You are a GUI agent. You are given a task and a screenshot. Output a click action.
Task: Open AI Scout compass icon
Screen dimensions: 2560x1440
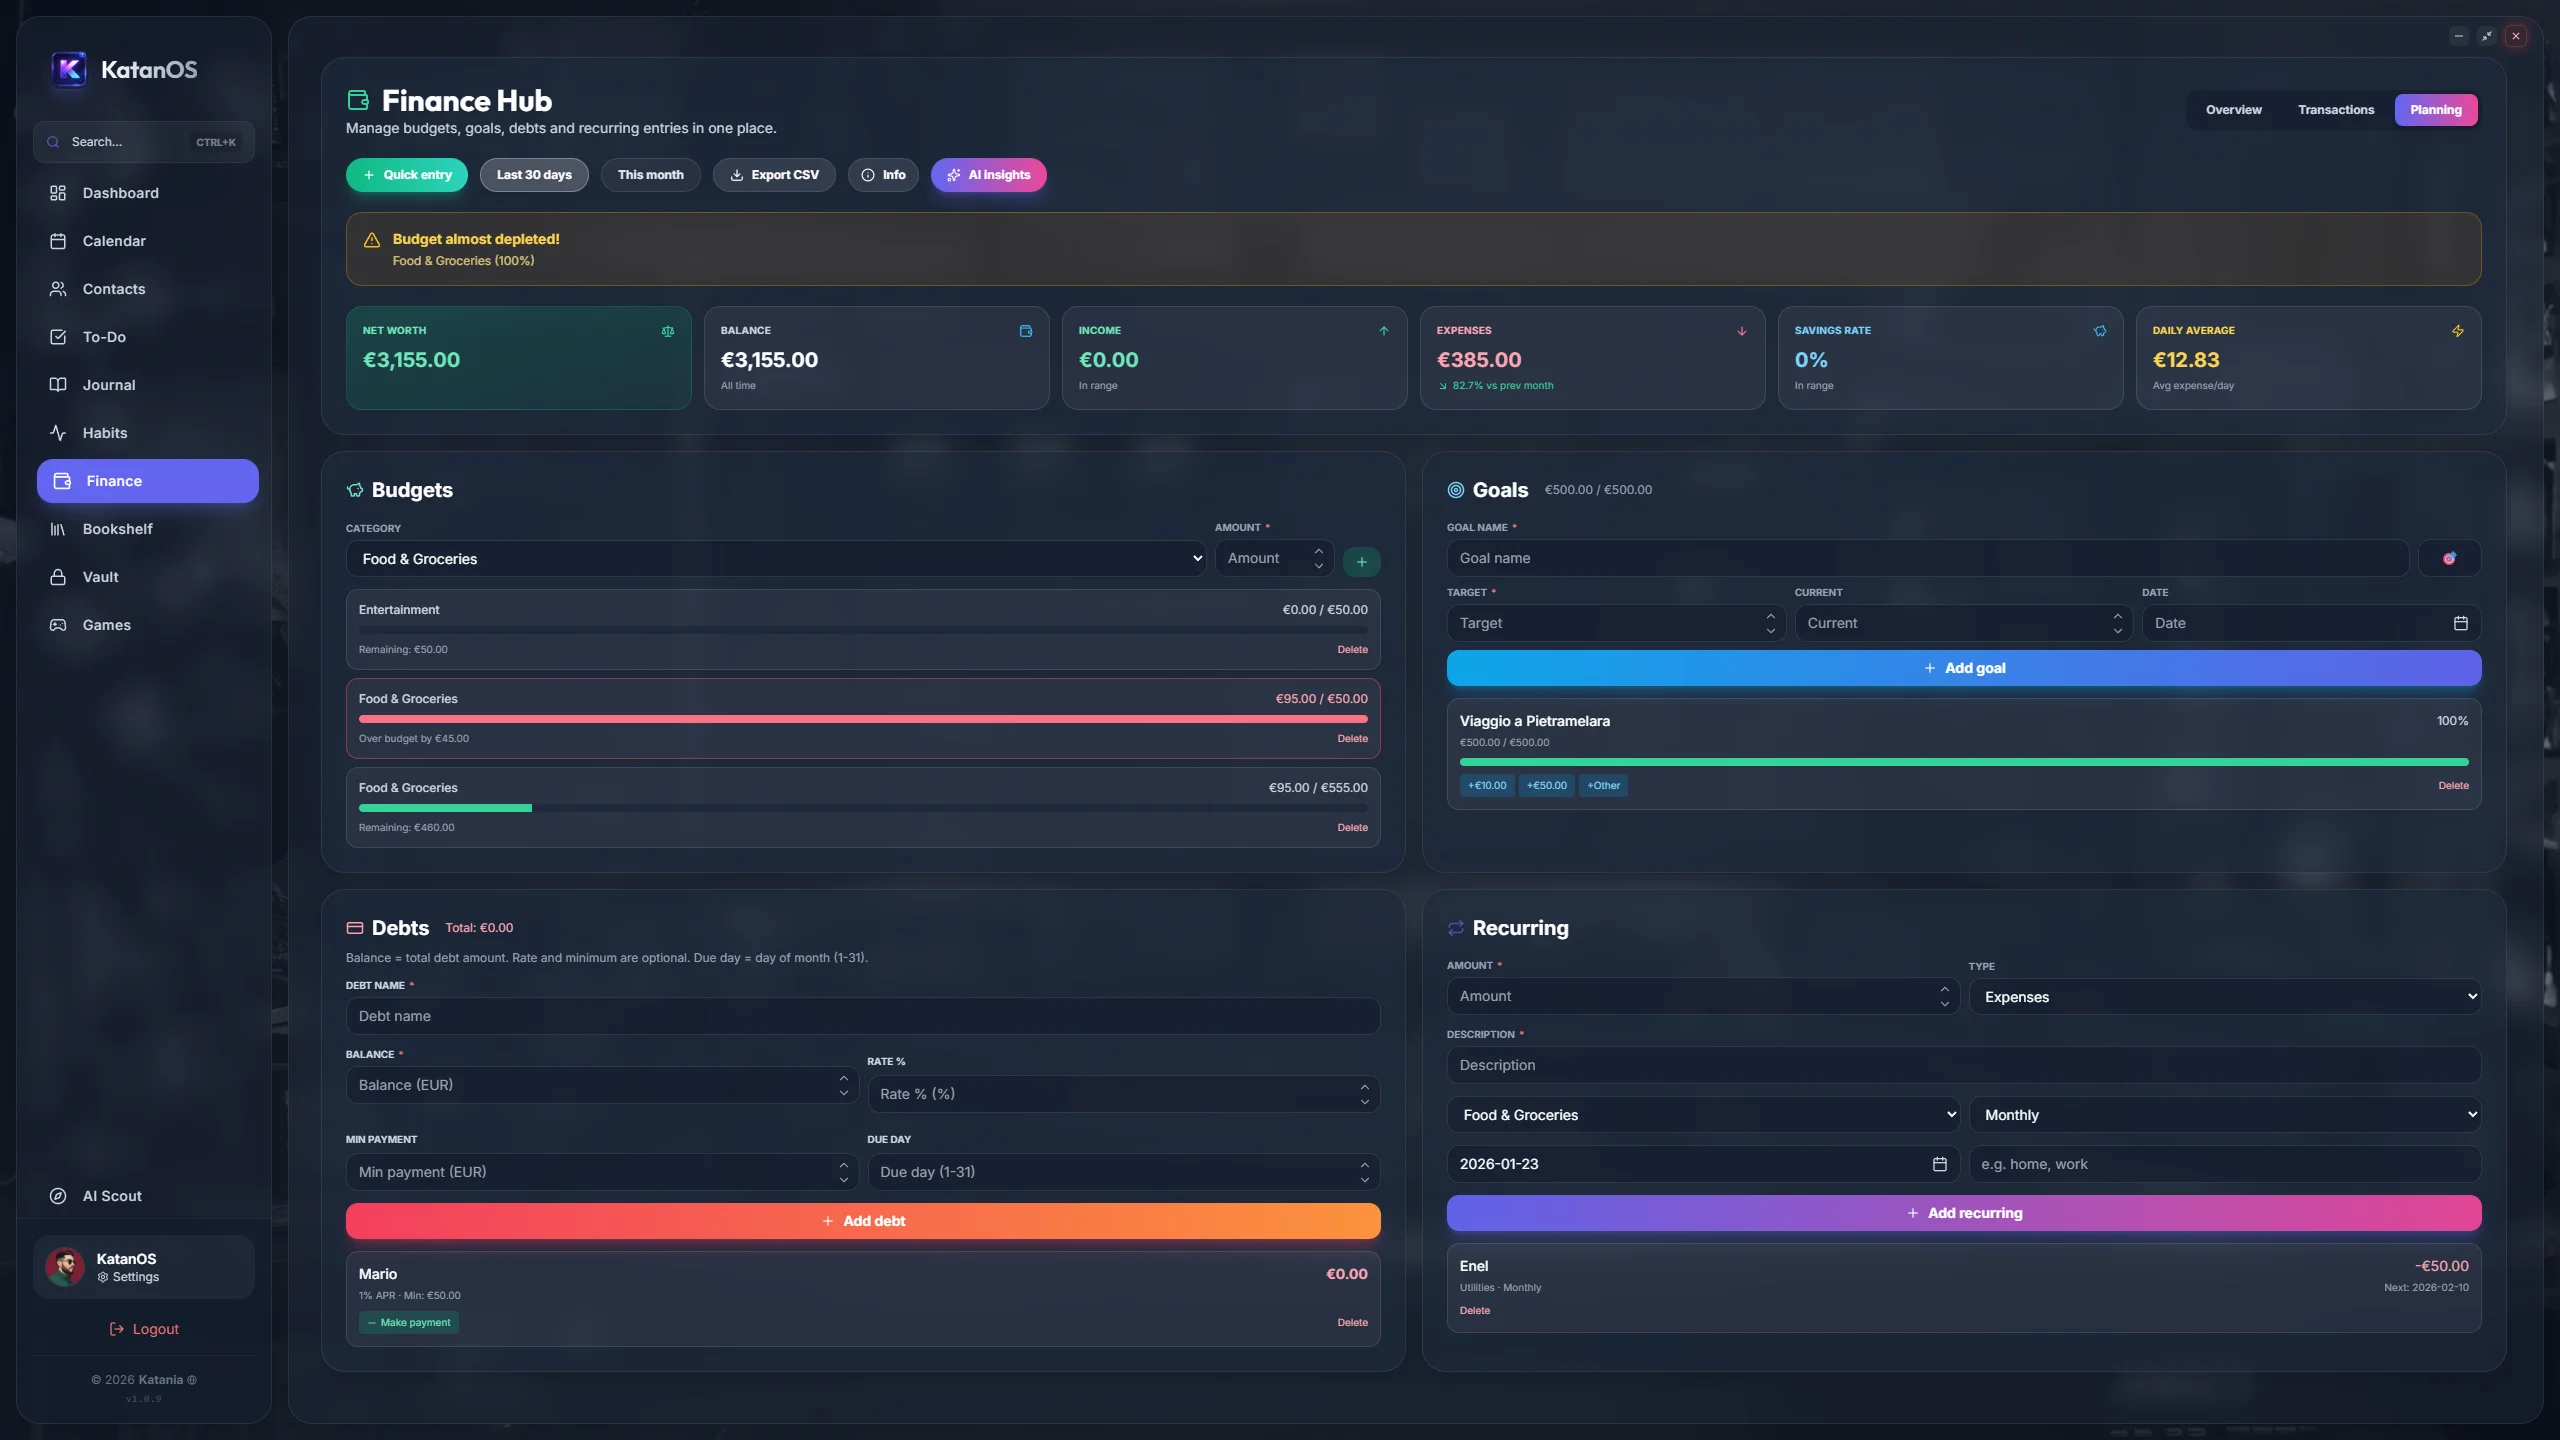58,1196
